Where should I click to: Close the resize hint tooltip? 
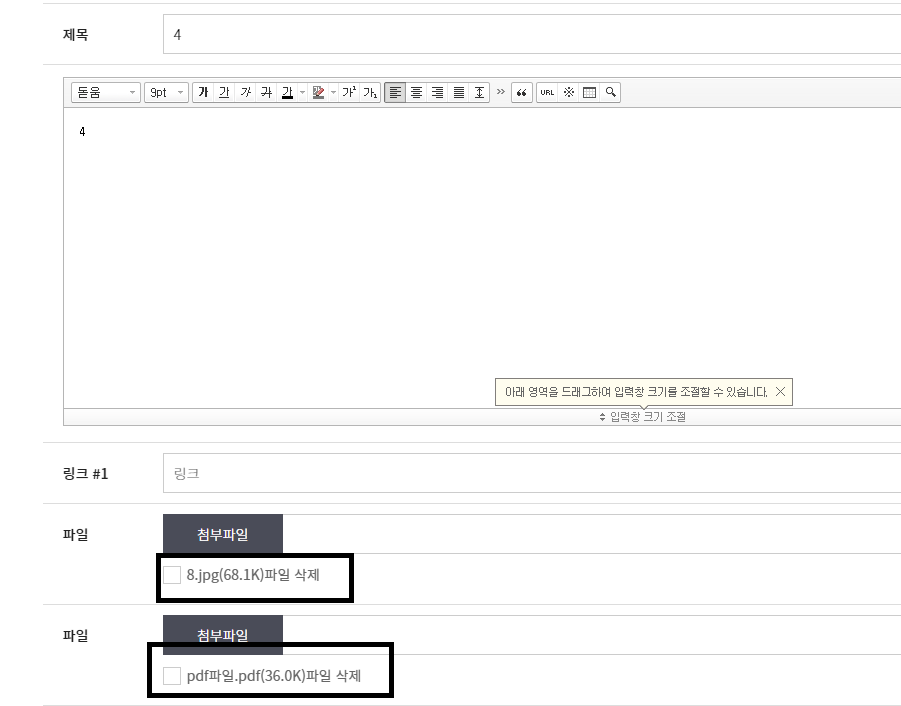780,392
